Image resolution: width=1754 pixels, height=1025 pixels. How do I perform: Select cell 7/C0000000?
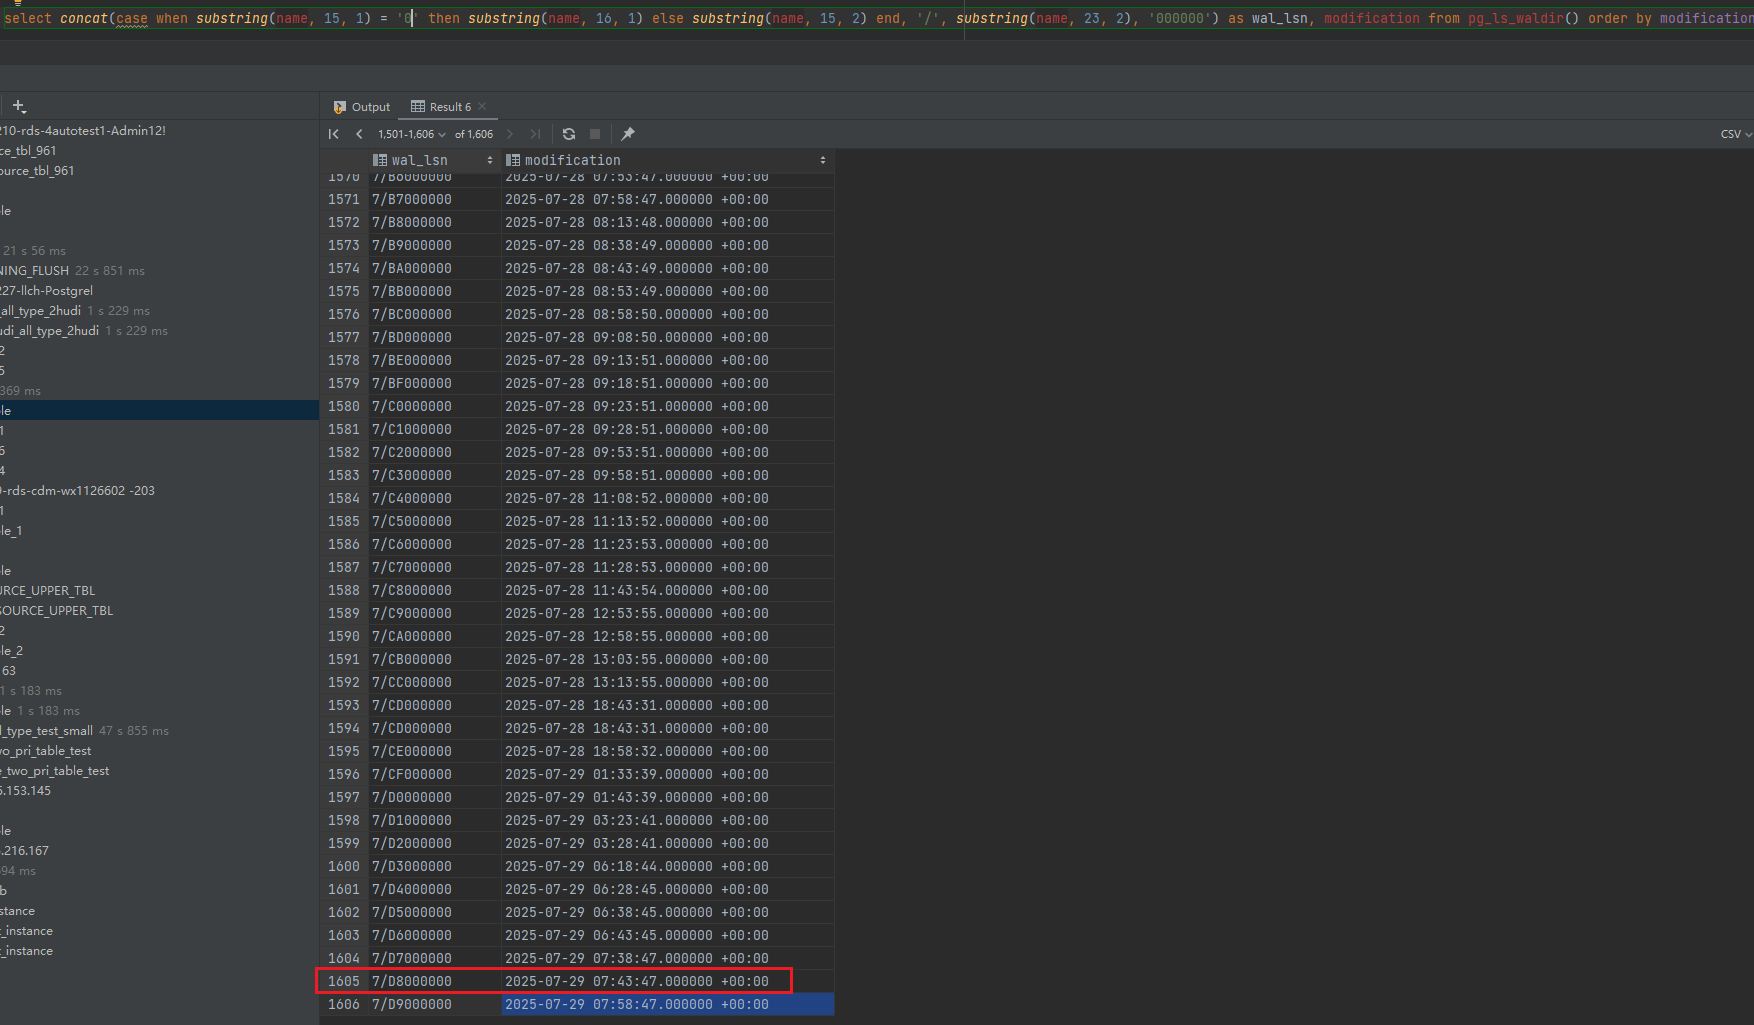click(x=434, y=407)
